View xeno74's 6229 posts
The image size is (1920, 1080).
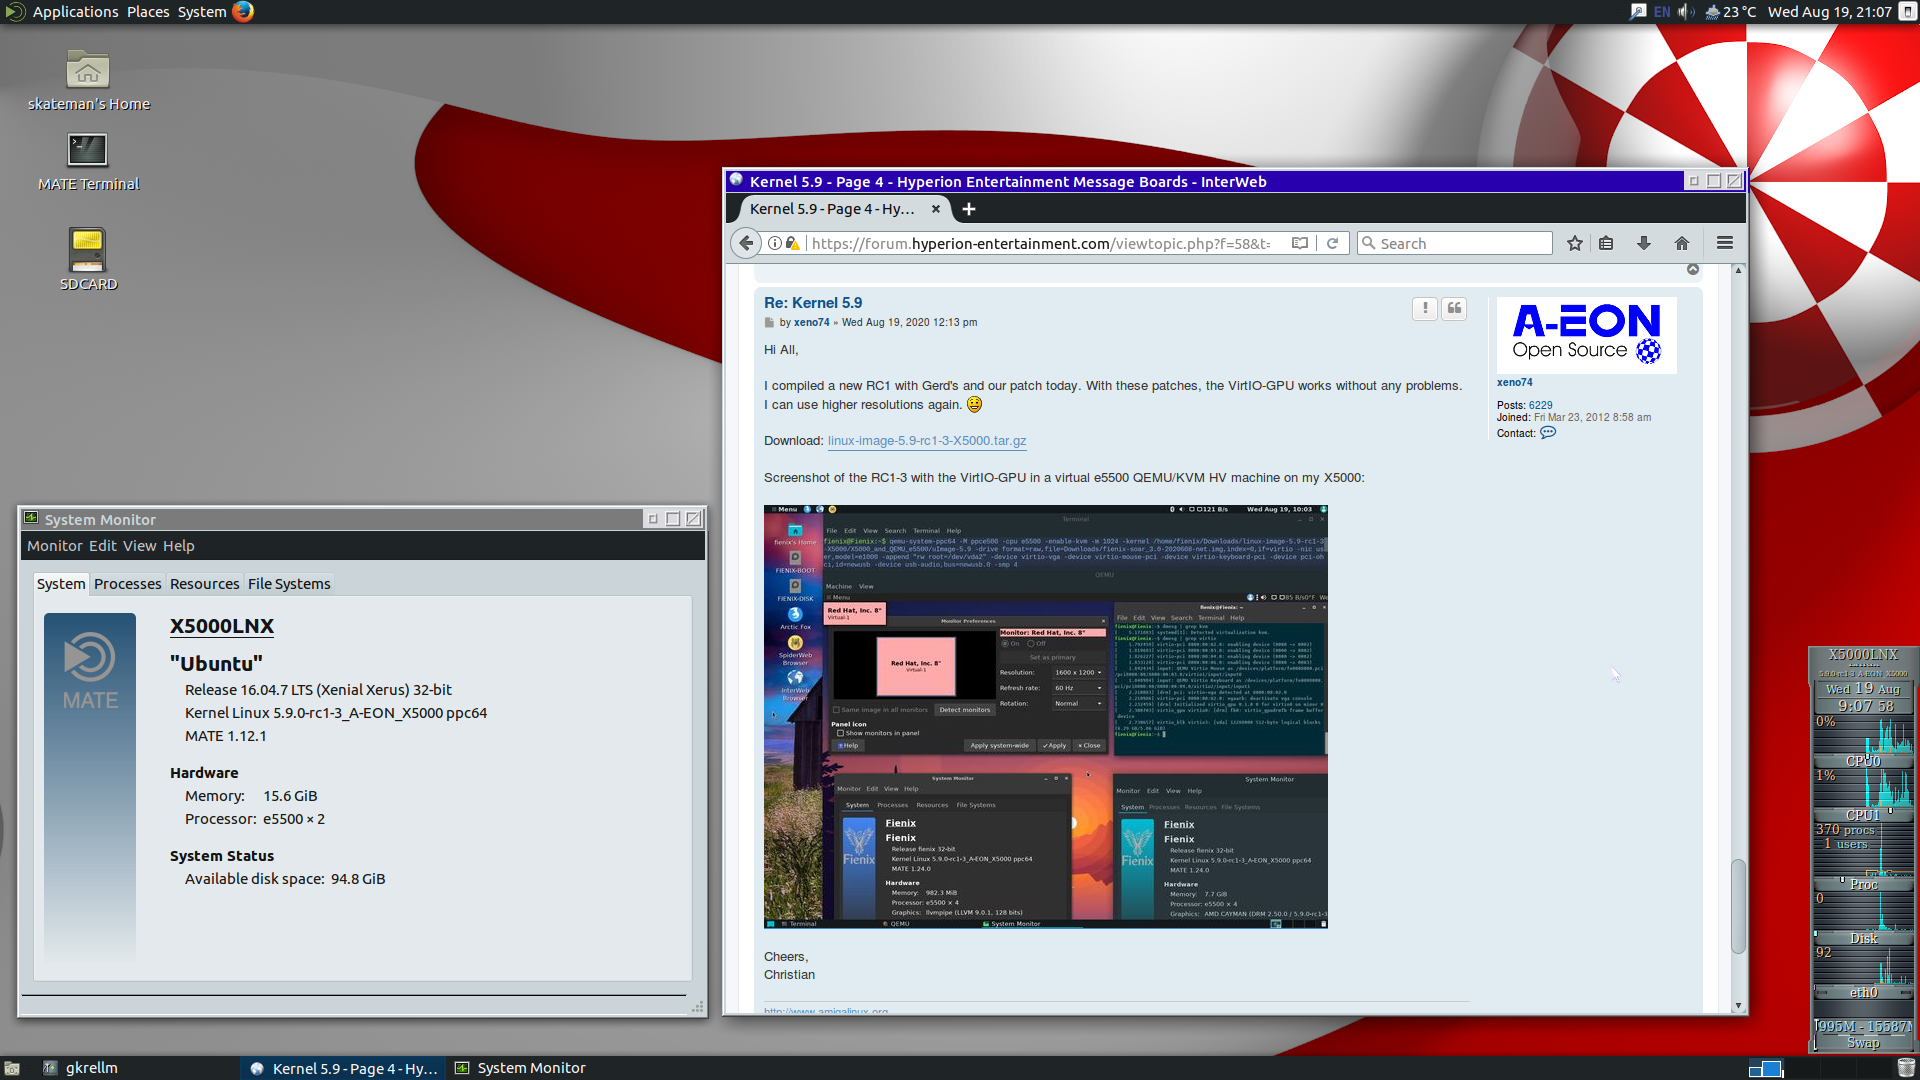click(x=1541, y=405)
